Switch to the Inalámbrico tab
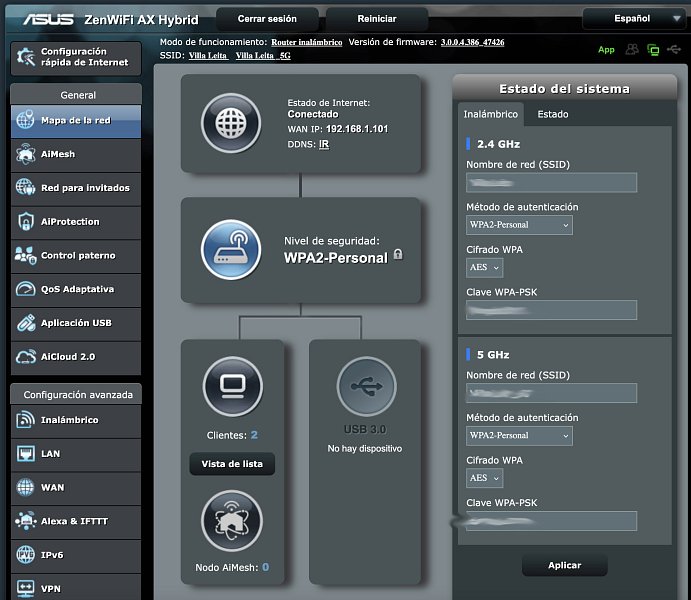This screenshot has height=600, width=691. [x=490, y=115]
